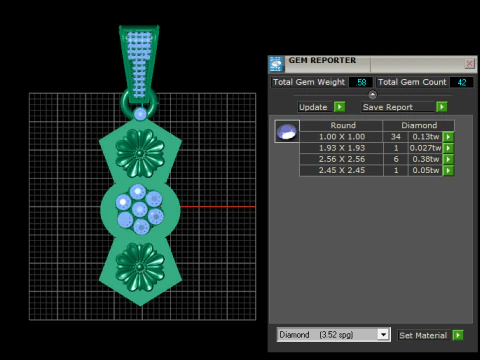This screenshot has width=480, height=360.
Task: Open the Diamond (3.52 spg) material dropdown
Action: click(x=383, y=334)
